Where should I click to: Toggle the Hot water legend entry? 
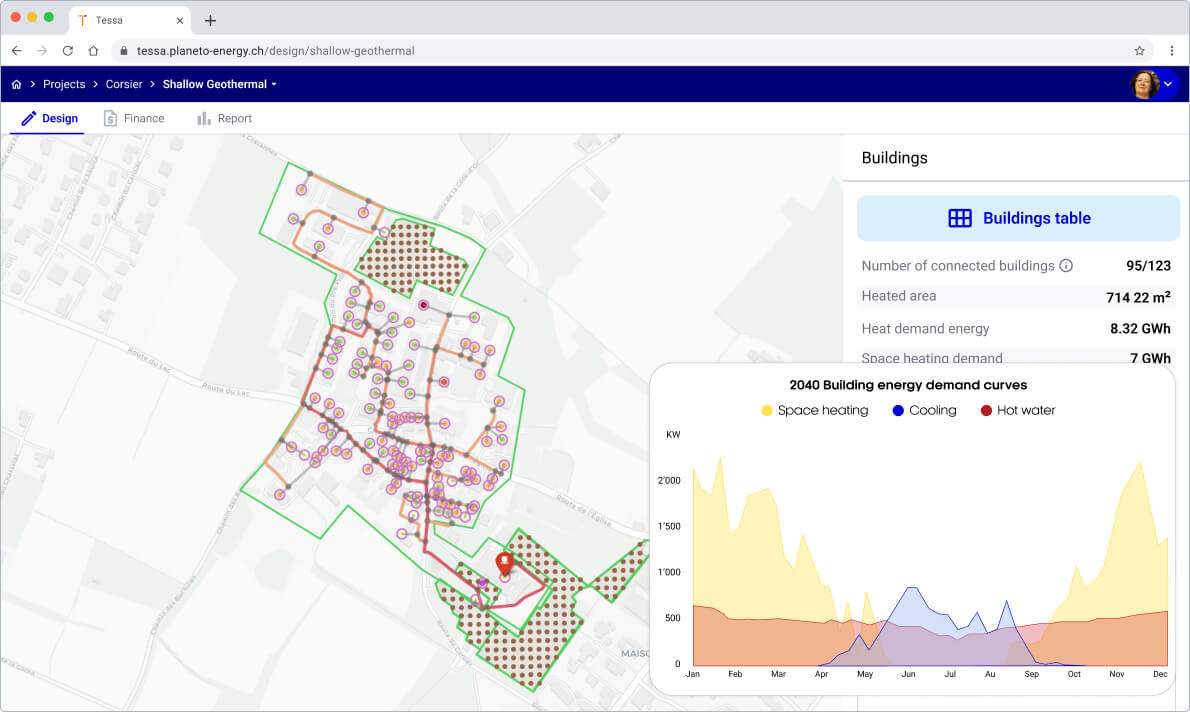[x=1018, y=410]
